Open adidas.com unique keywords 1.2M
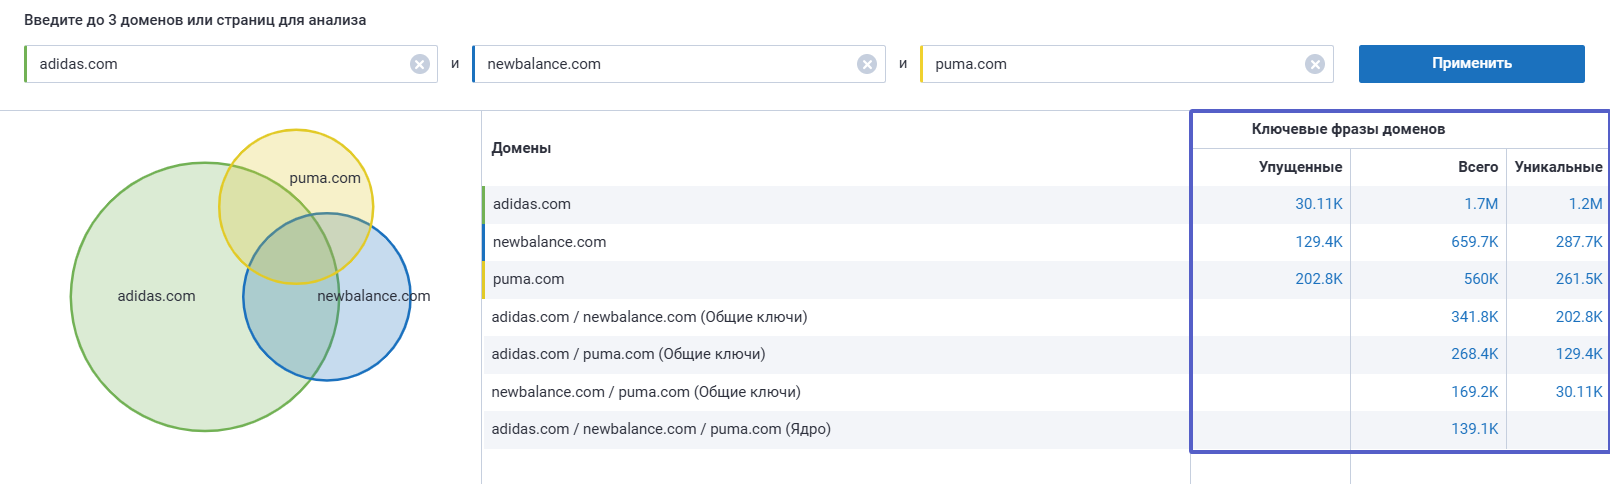The image size is (1610, 484). [1585, 204]
